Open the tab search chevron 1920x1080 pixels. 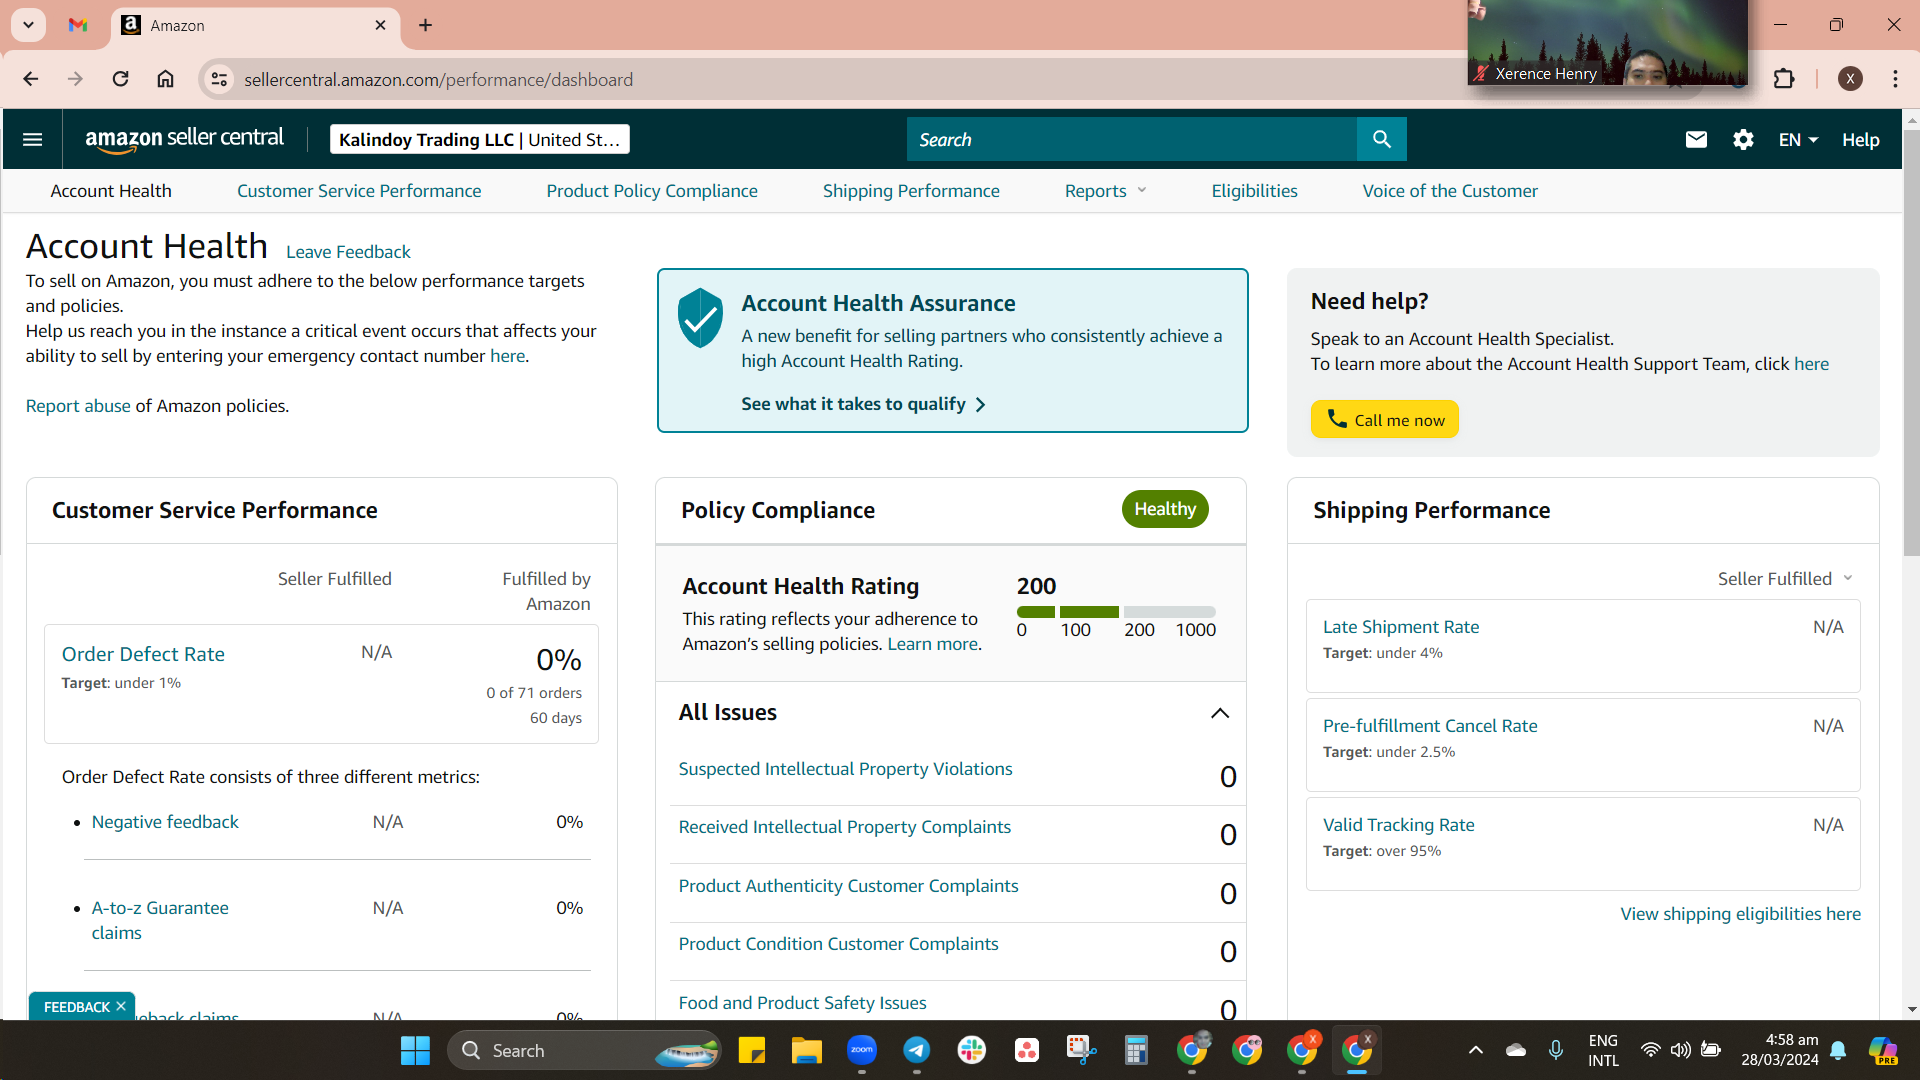click(28, 25)
